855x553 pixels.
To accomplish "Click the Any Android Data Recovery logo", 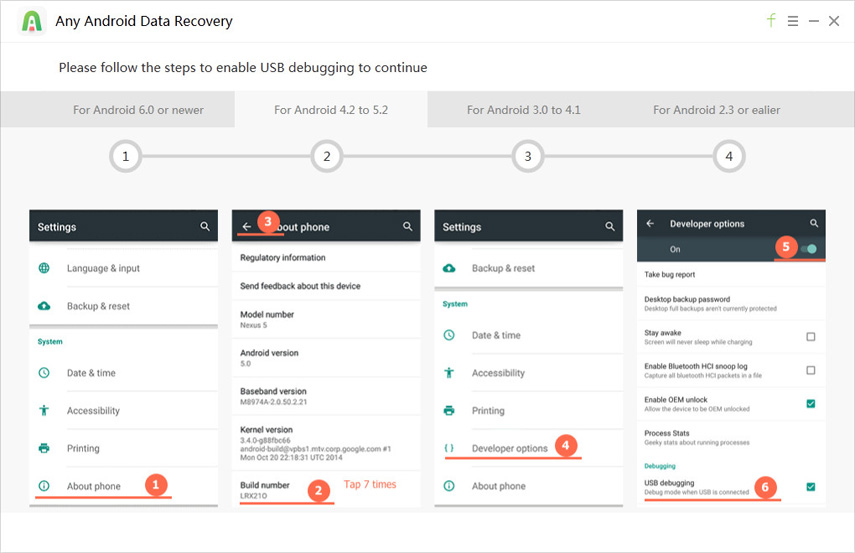I will tap(32, 21).
